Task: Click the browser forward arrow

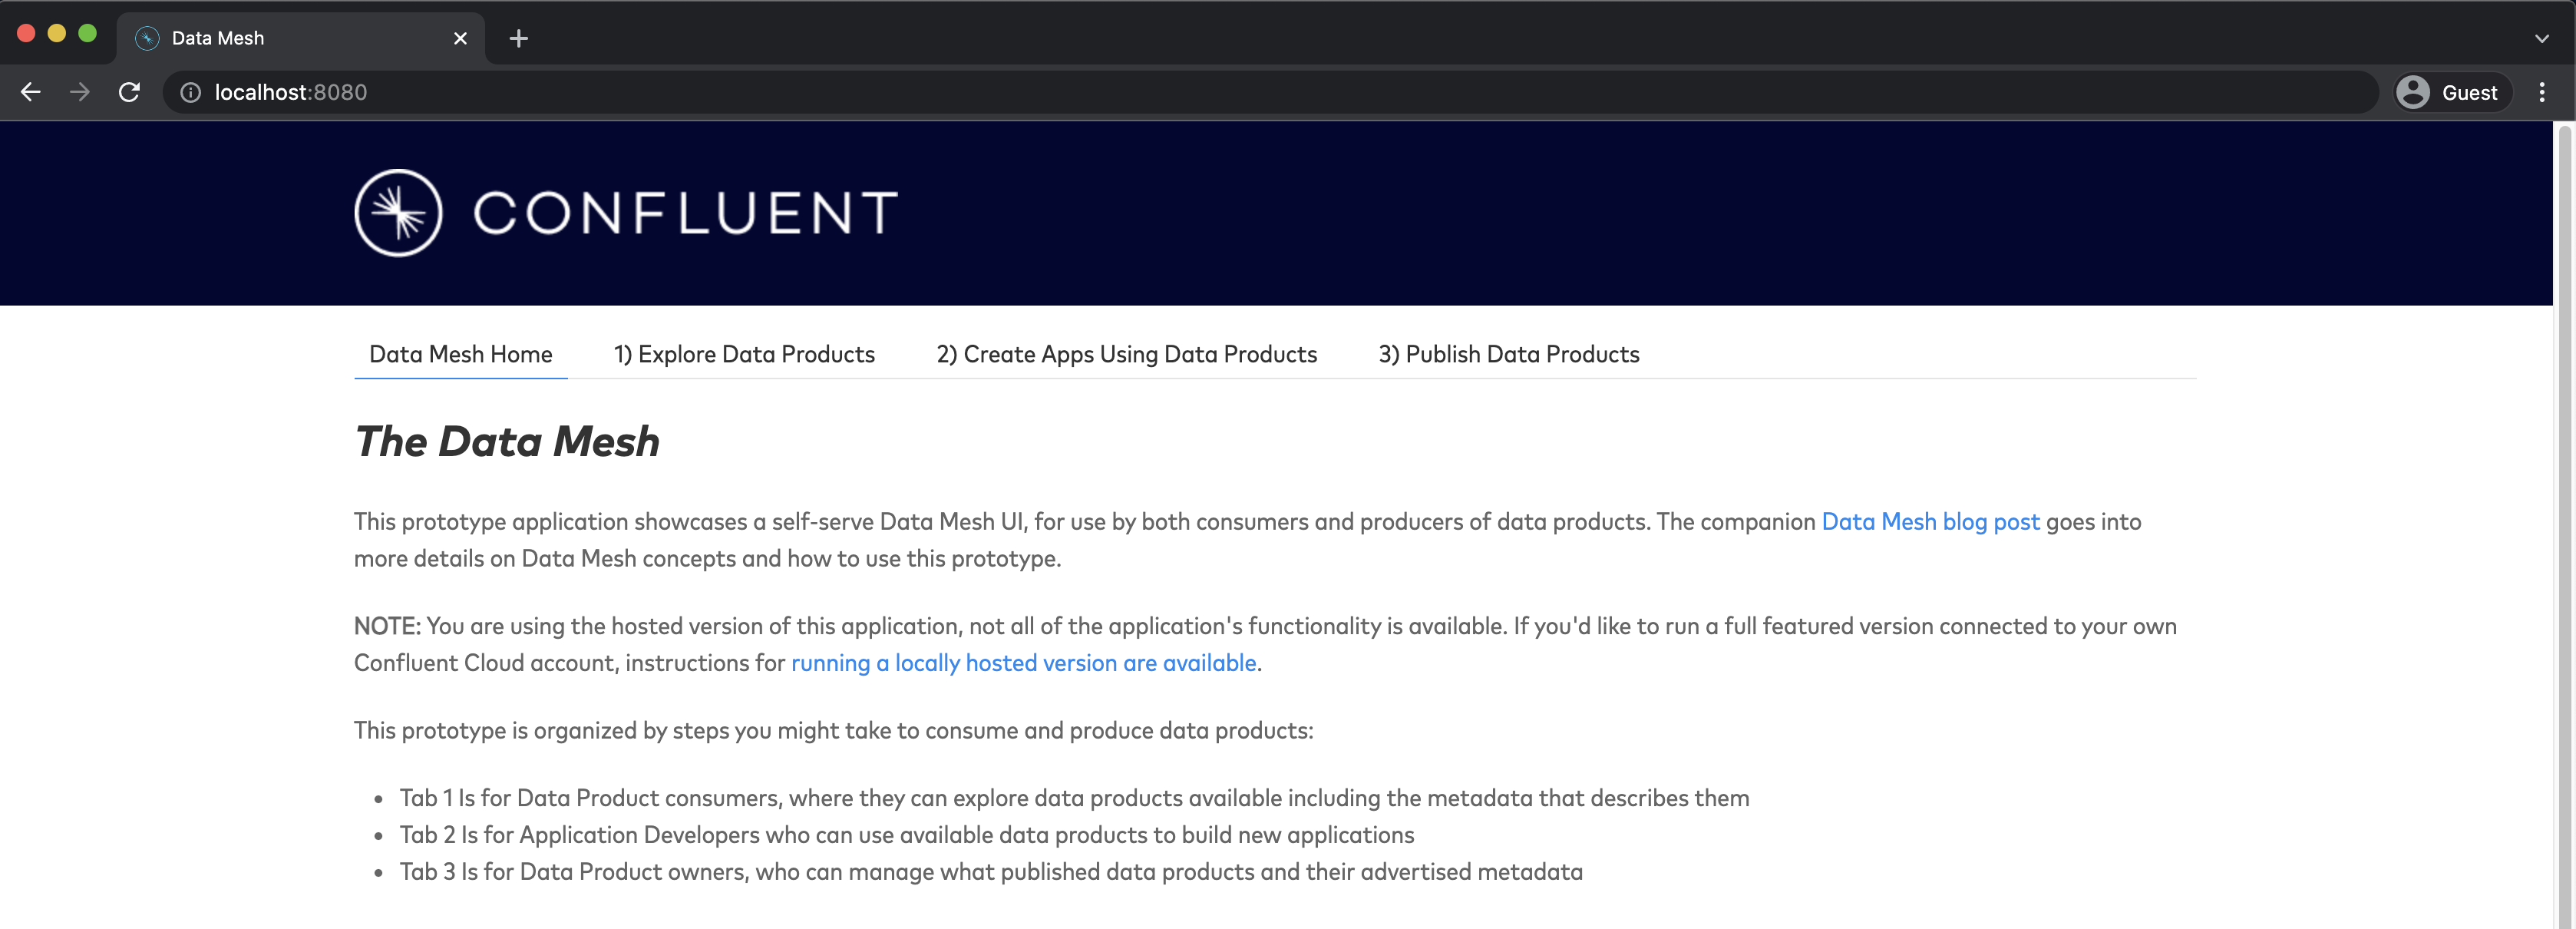Action: point(80,92)
